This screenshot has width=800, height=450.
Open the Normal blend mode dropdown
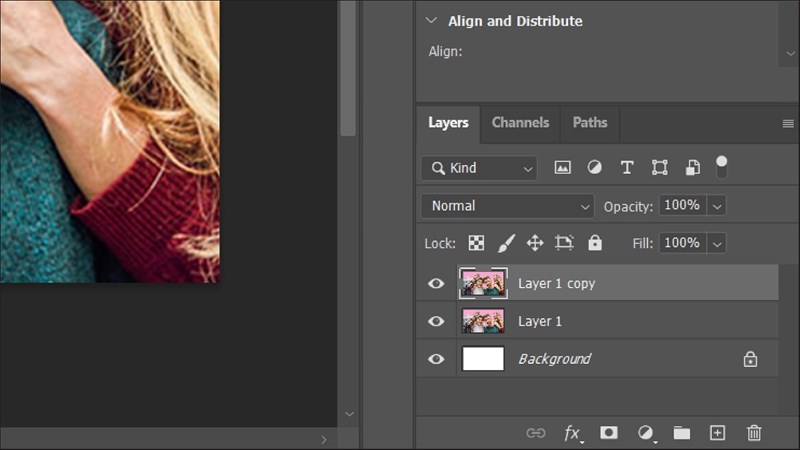(x=508, y=206)
